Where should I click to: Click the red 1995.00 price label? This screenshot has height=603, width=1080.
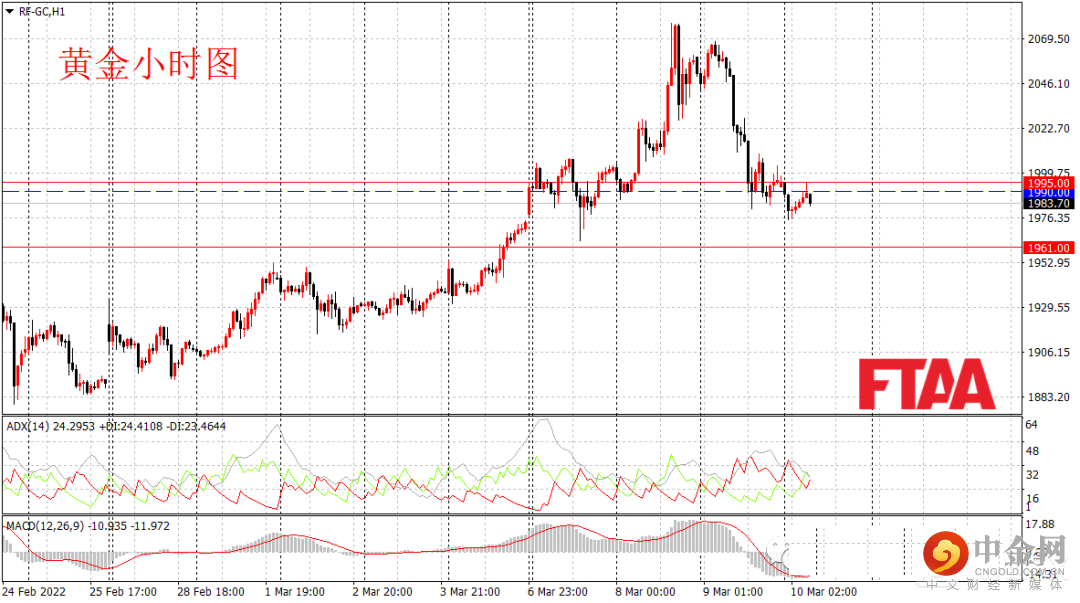point(1049,183)
